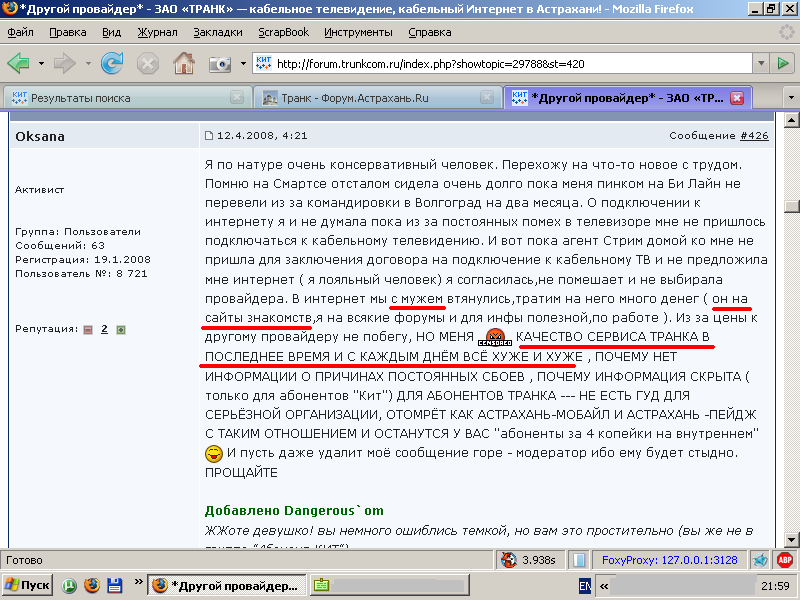Click the taskbar clock showing 21:59
800x600 pixels.
click(775, 586)
